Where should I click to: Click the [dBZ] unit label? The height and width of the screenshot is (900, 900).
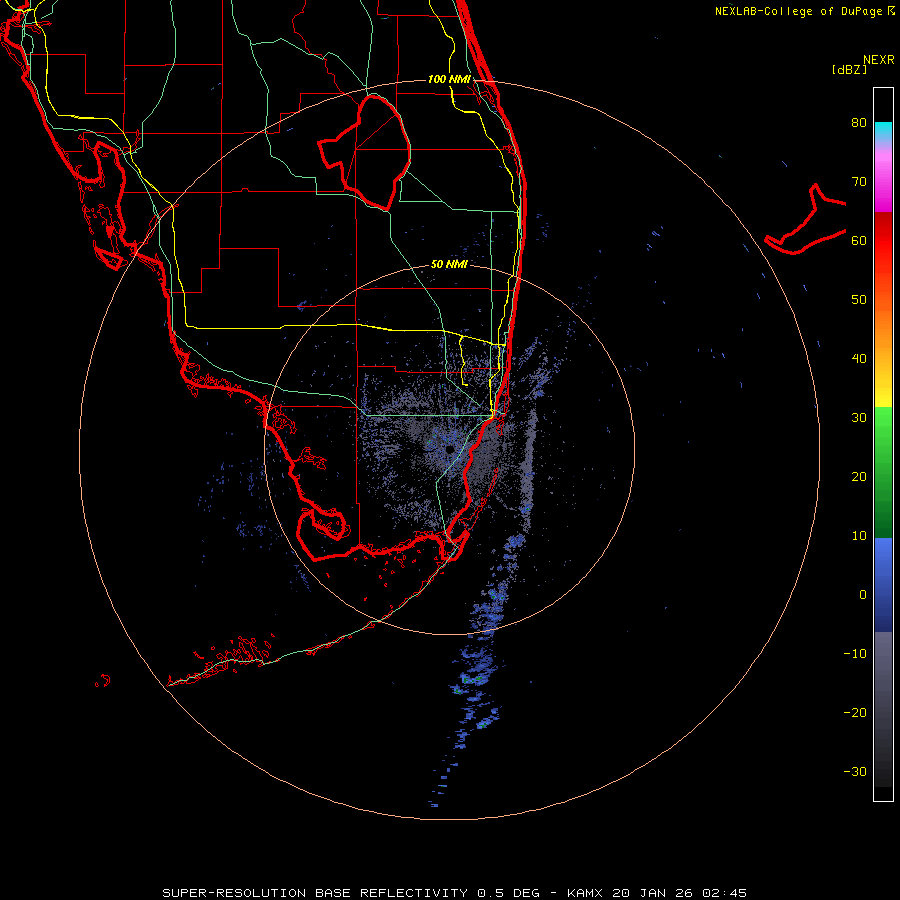click(x=849, y=70)
